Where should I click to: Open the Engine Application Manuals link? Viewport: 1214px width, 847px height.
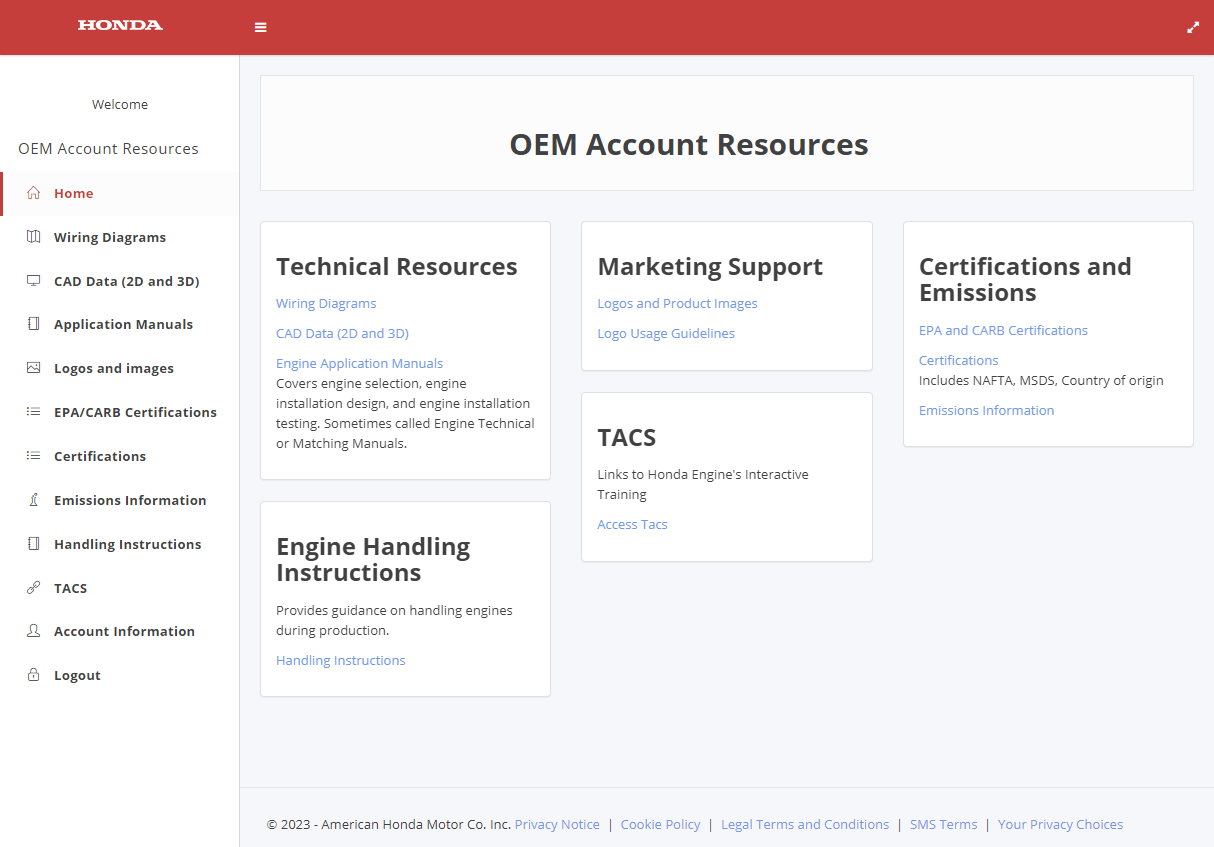click(359, 364)
